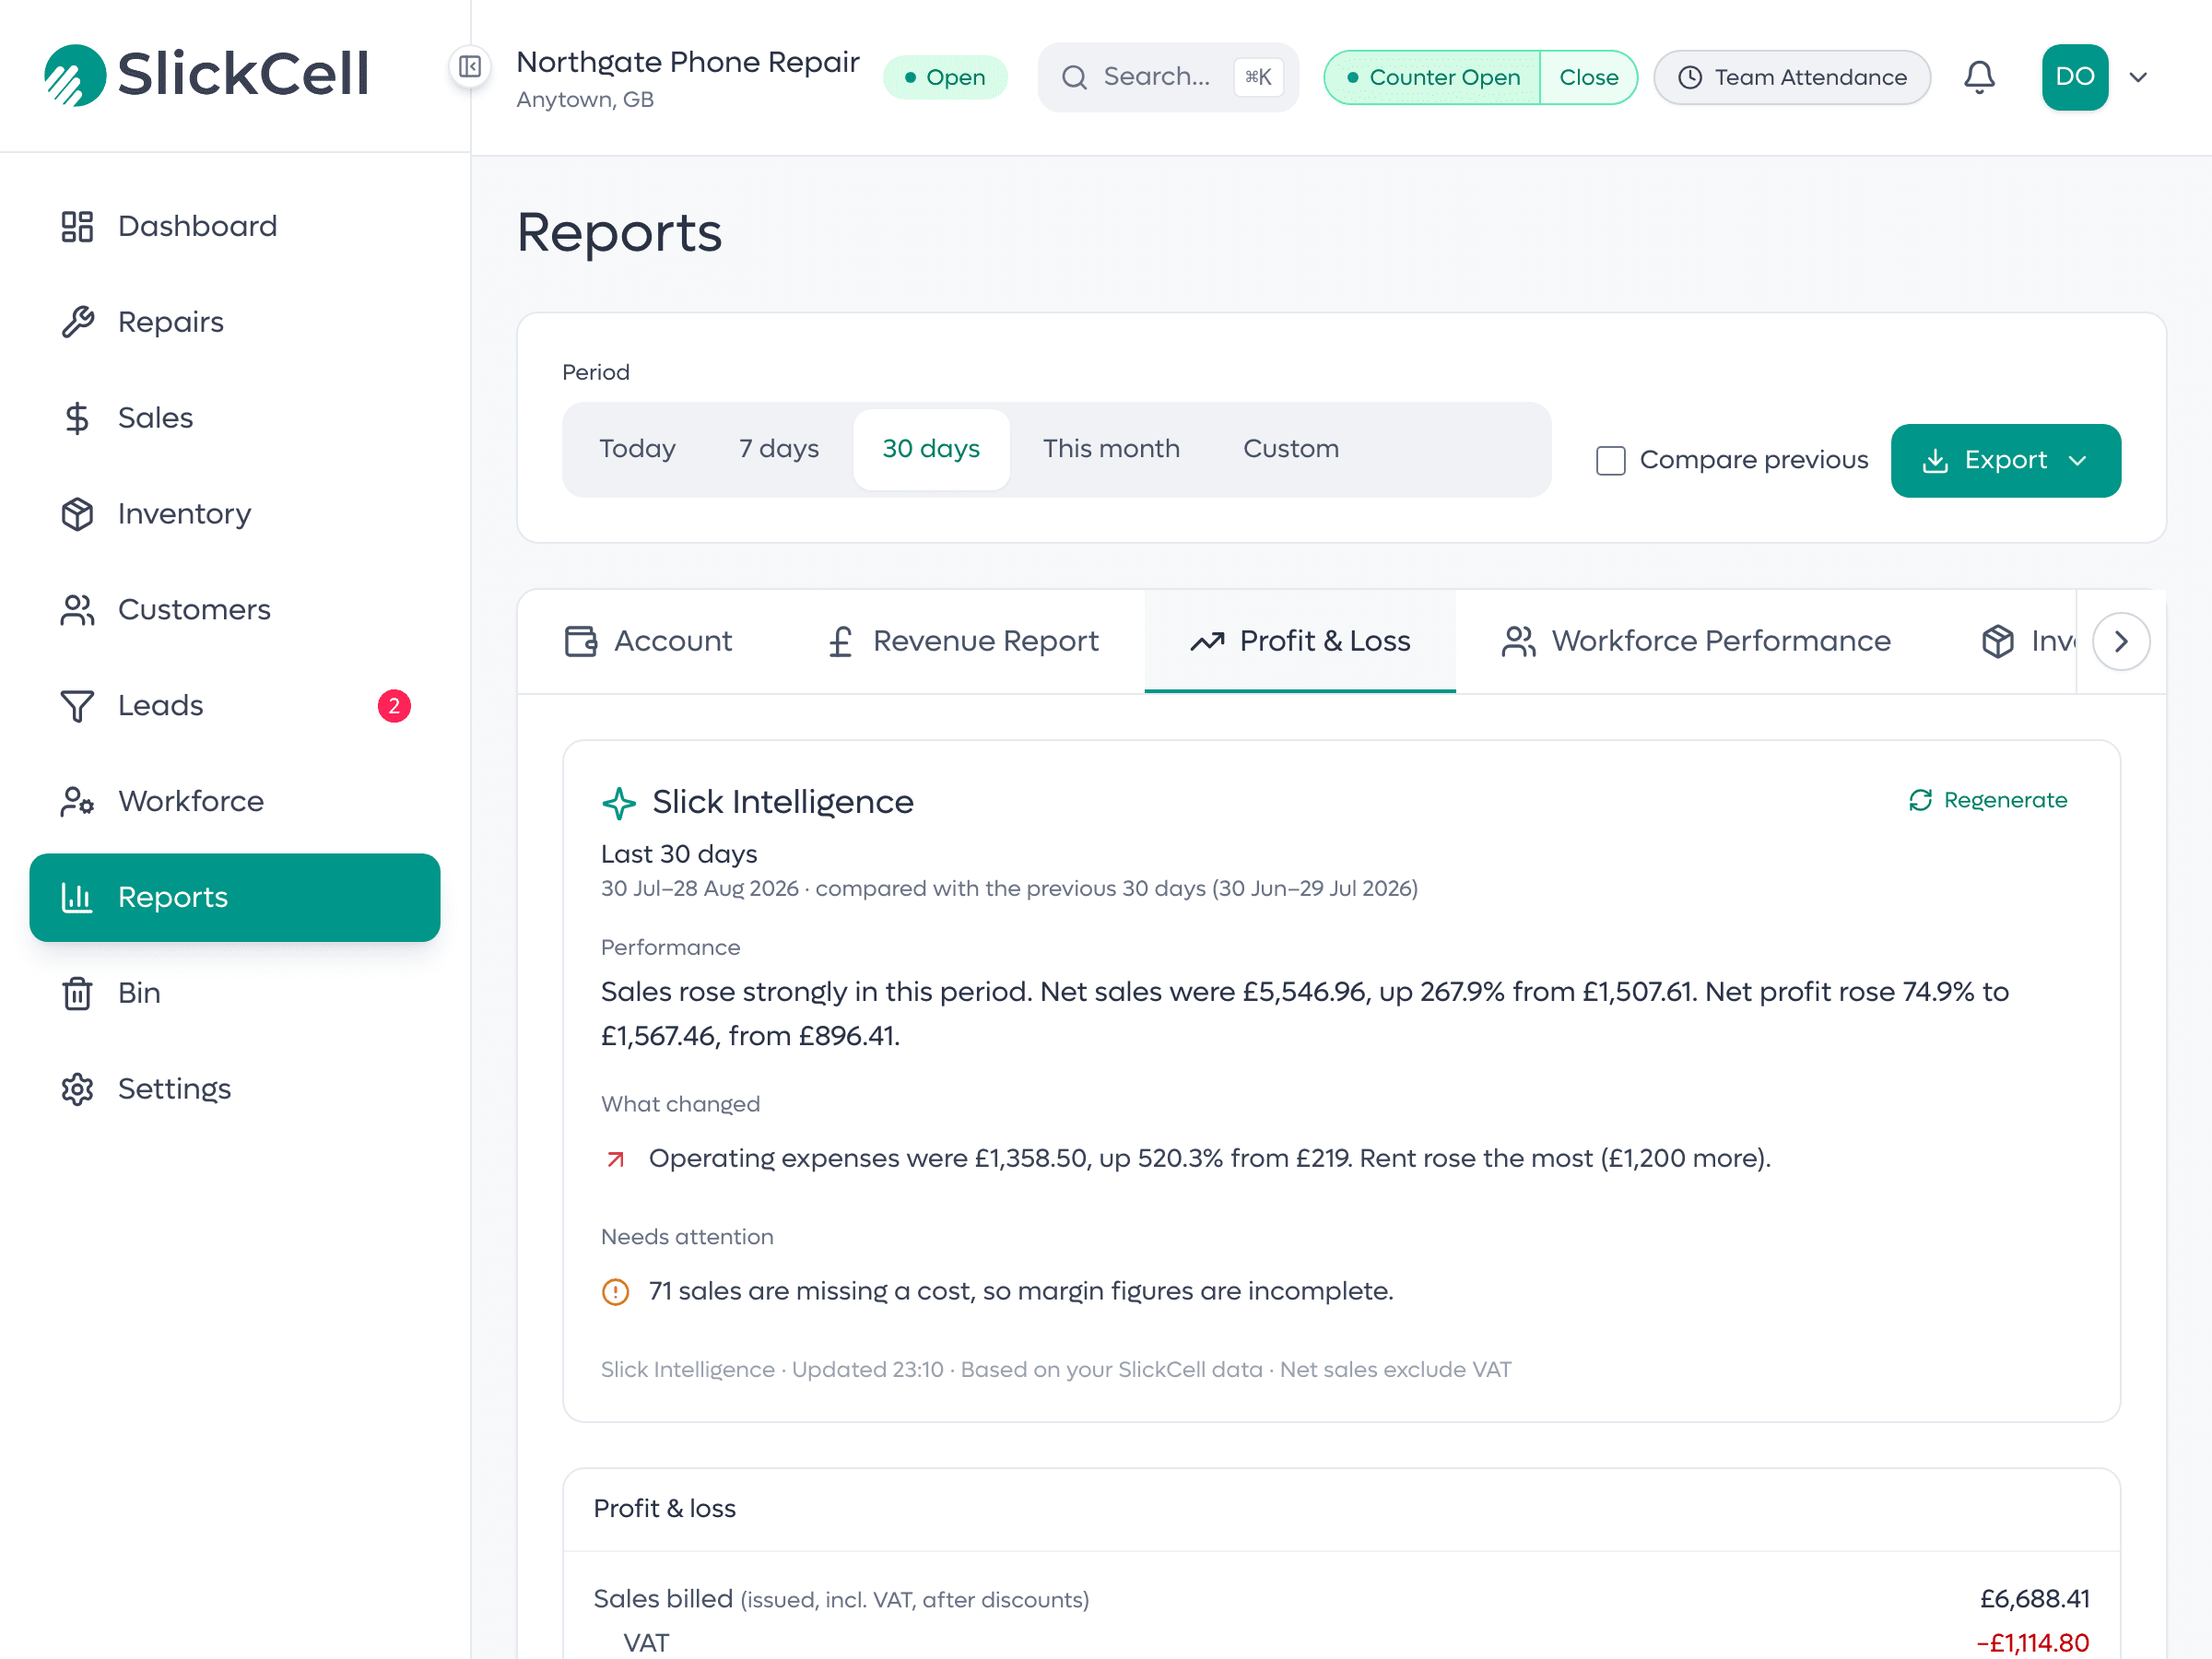Image resolution: width=2212 pixels, height=1659 pixels.
Task: Select Custom period
Action: pos(1291,449)
